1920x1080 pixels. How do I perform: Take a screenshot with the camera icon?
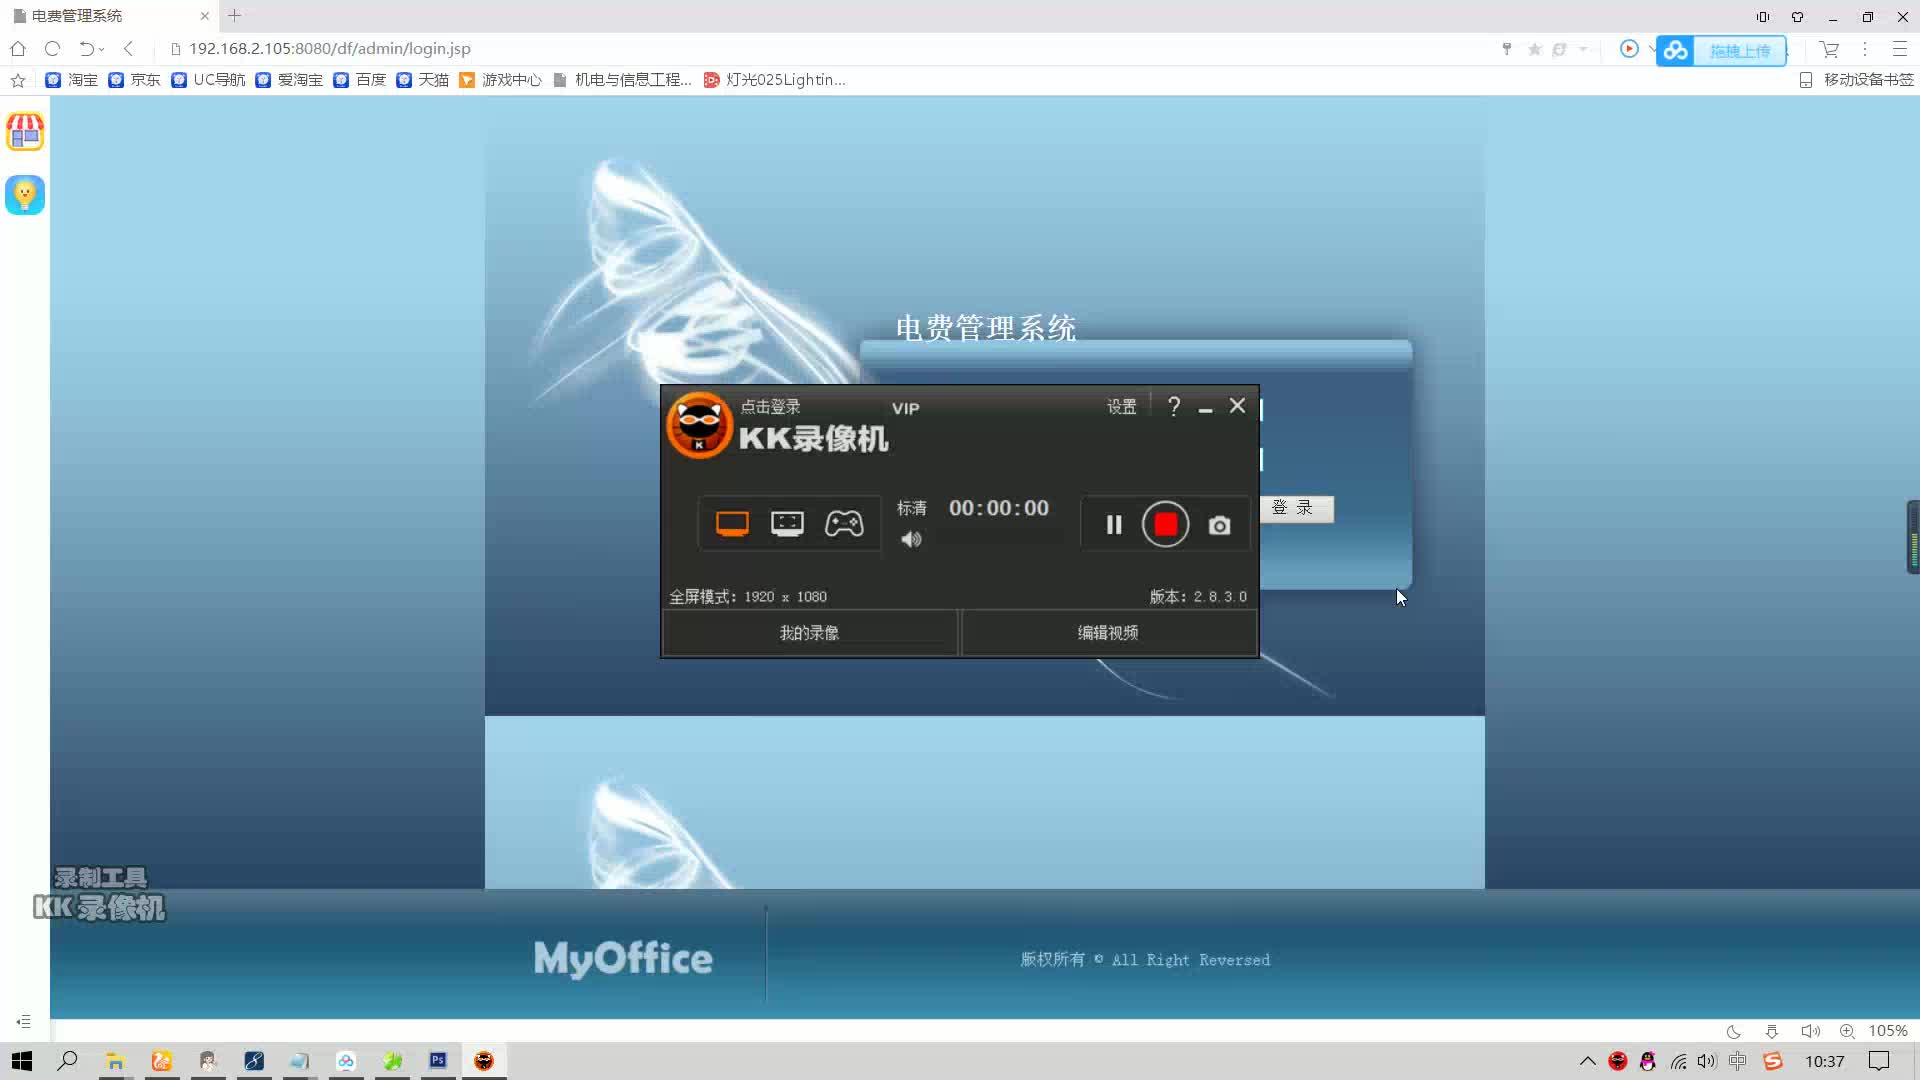tap(1219, 524)
